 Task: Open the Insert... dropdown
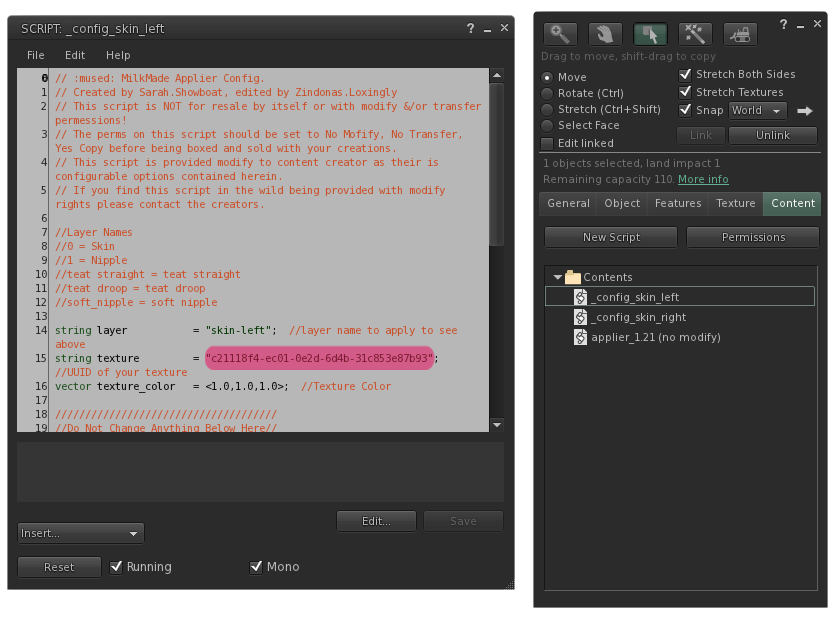[81, 534]
